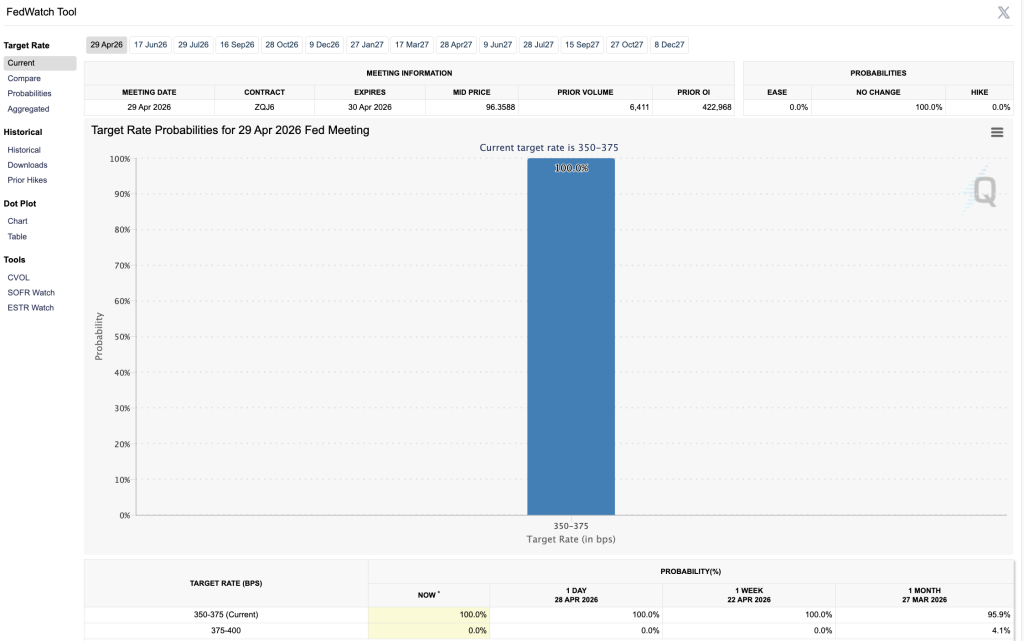Open the chart hamburger menu icon
Image resolution: width=1024 pixels, height=641 pixels.
pos(996,132)
